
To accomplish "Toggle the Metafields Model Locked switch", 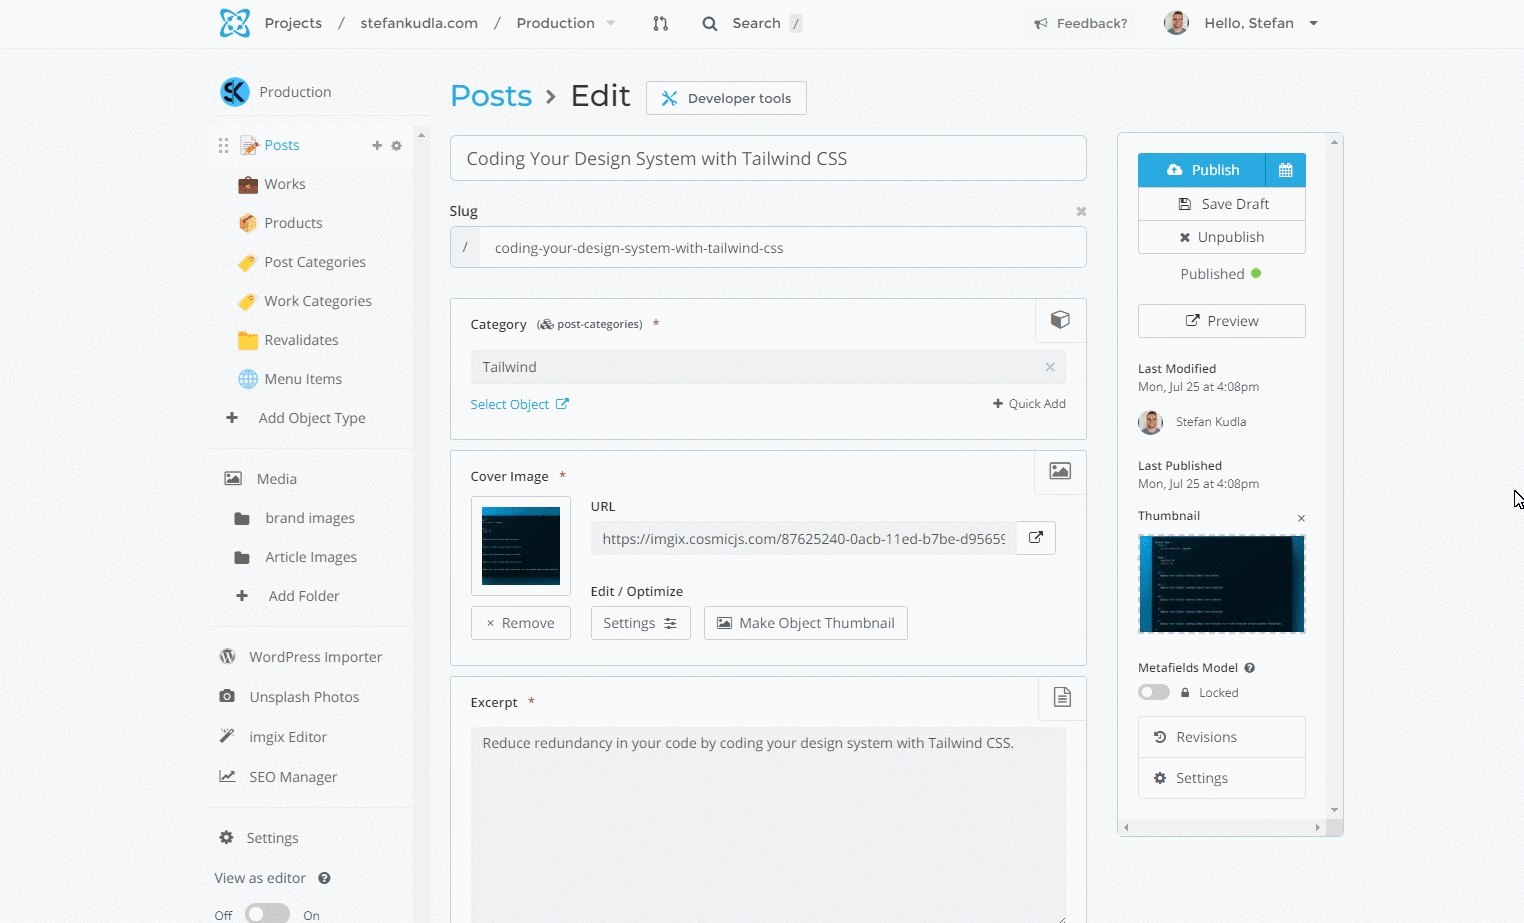I will click(x=1154, y=693).
